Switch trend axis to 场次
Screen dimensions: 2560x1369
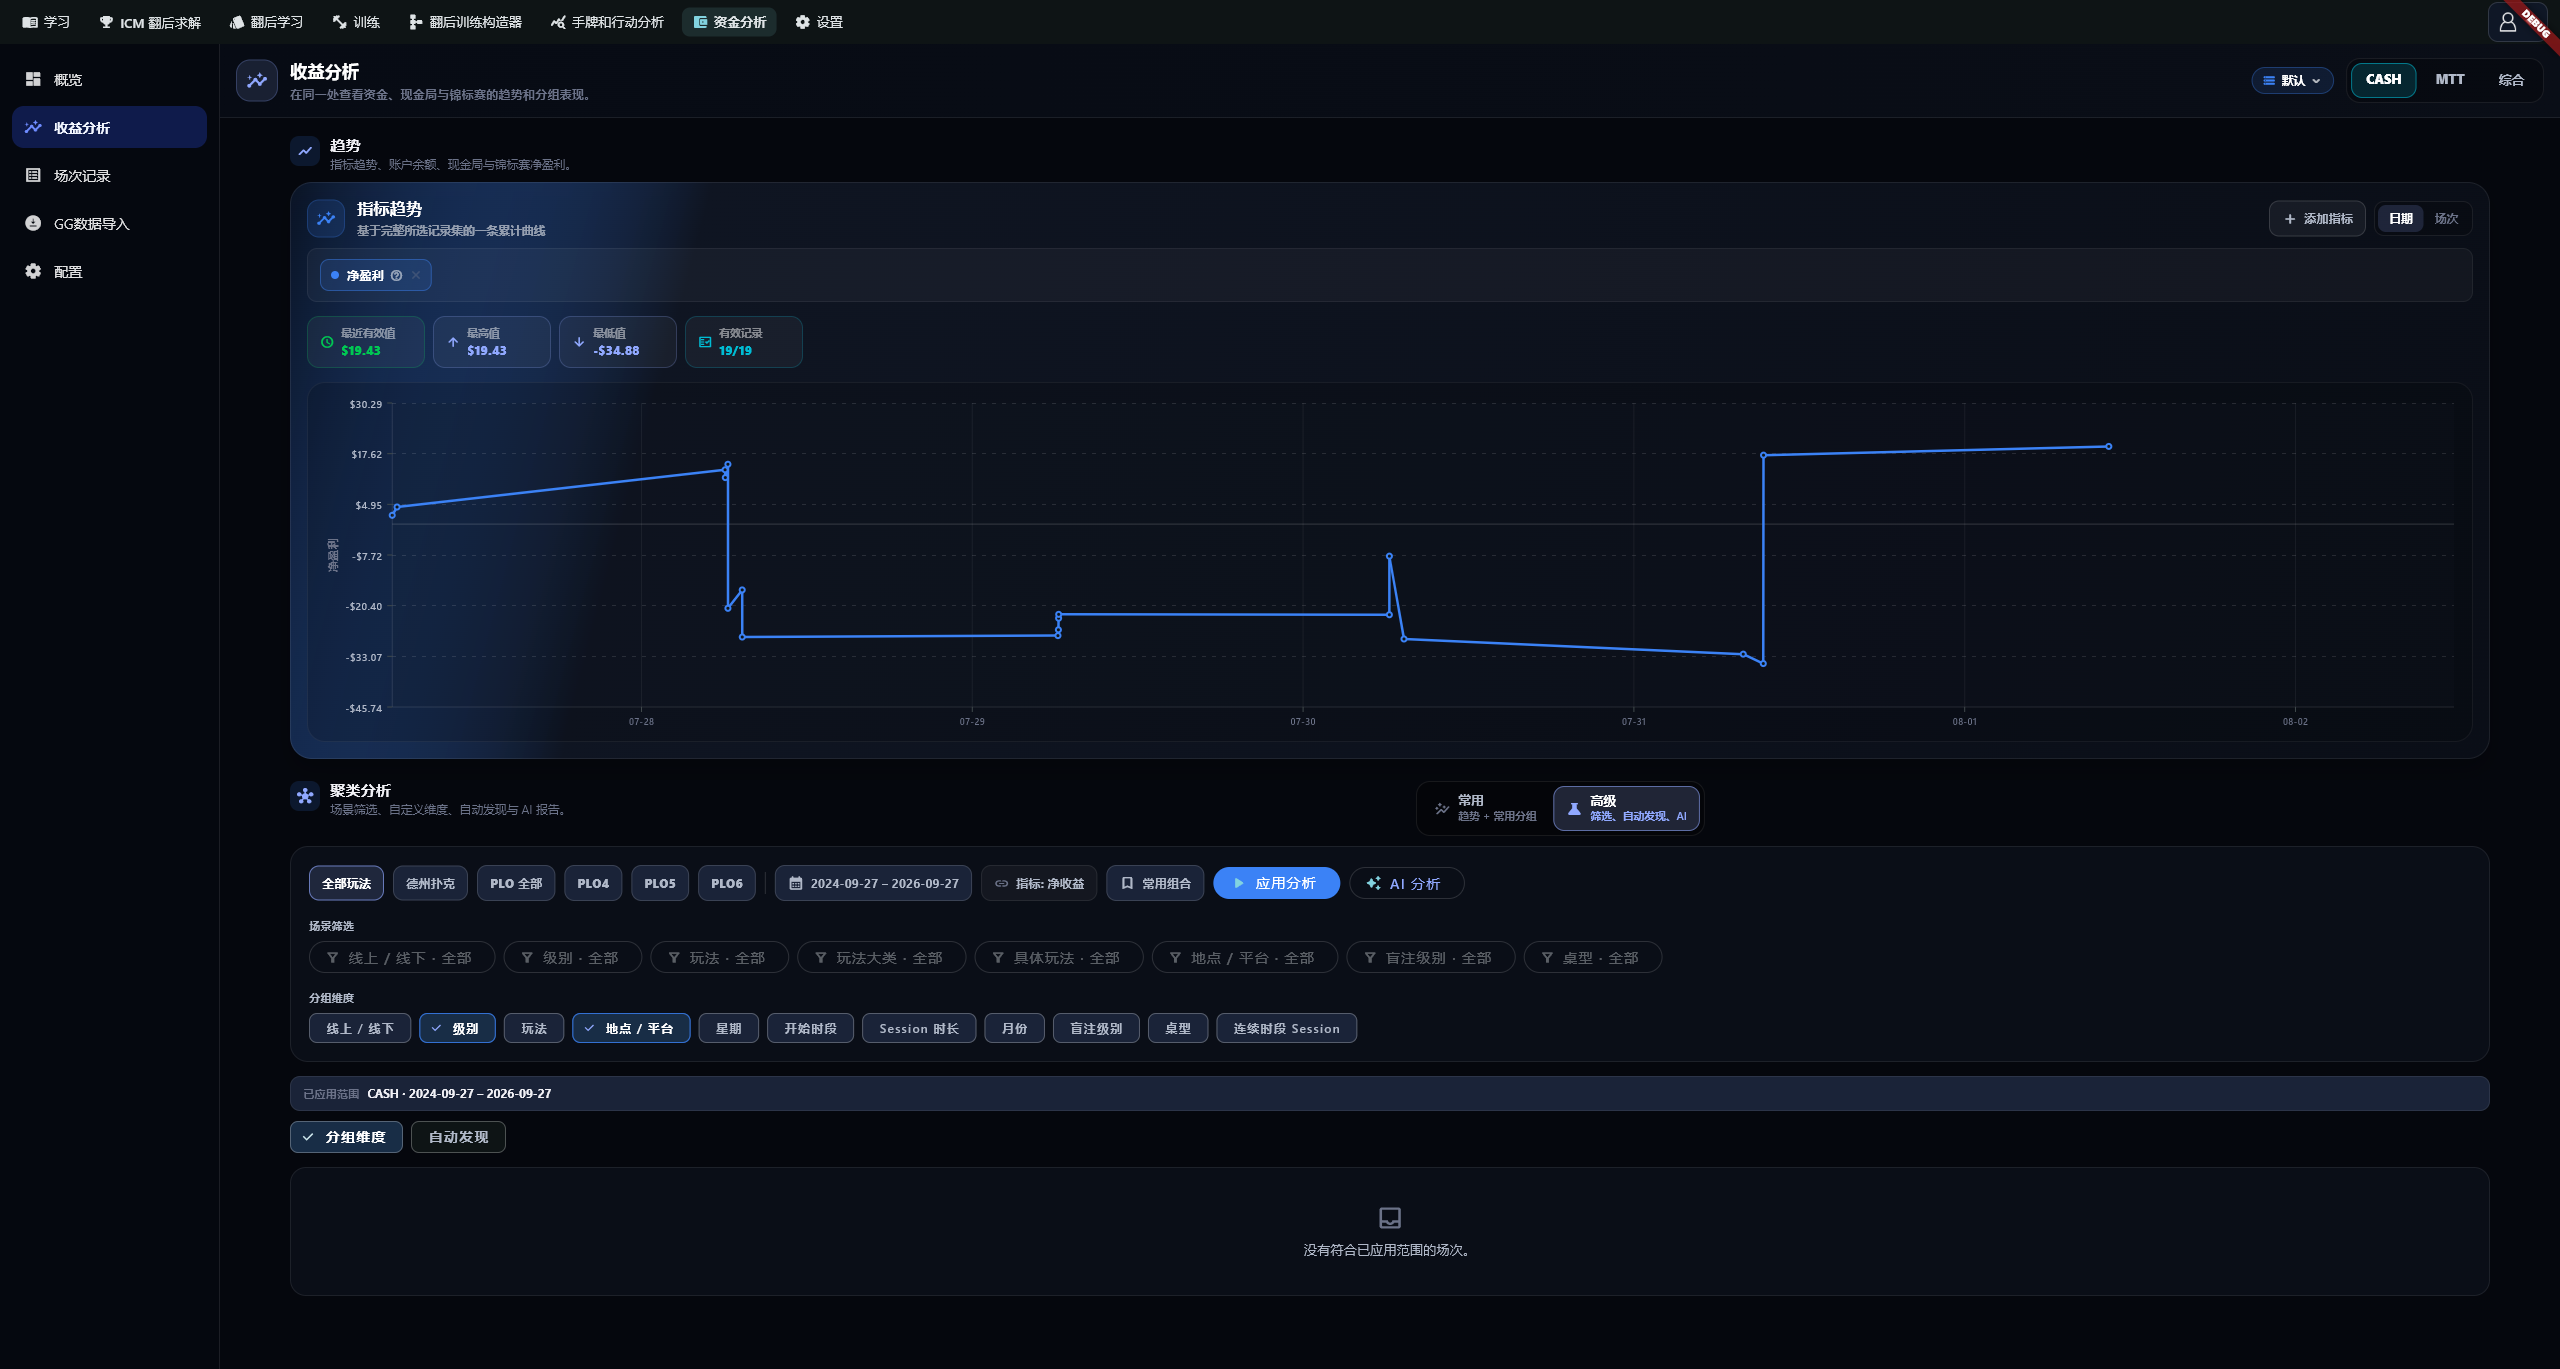[2446, 218]
